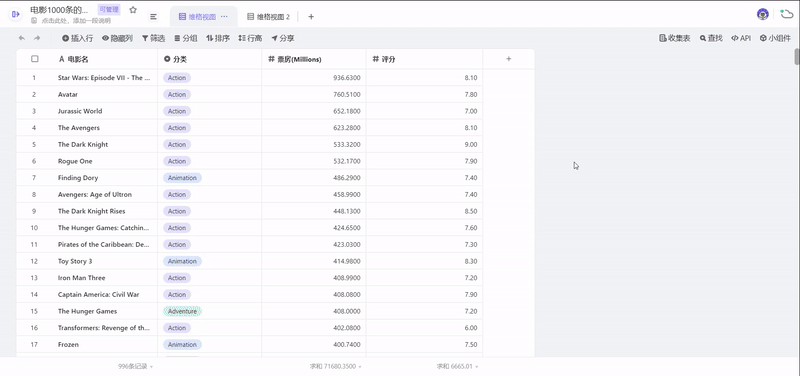The image size is (800, 376).
Task: Select the Frozen name cell
Action: pos(105,344)
